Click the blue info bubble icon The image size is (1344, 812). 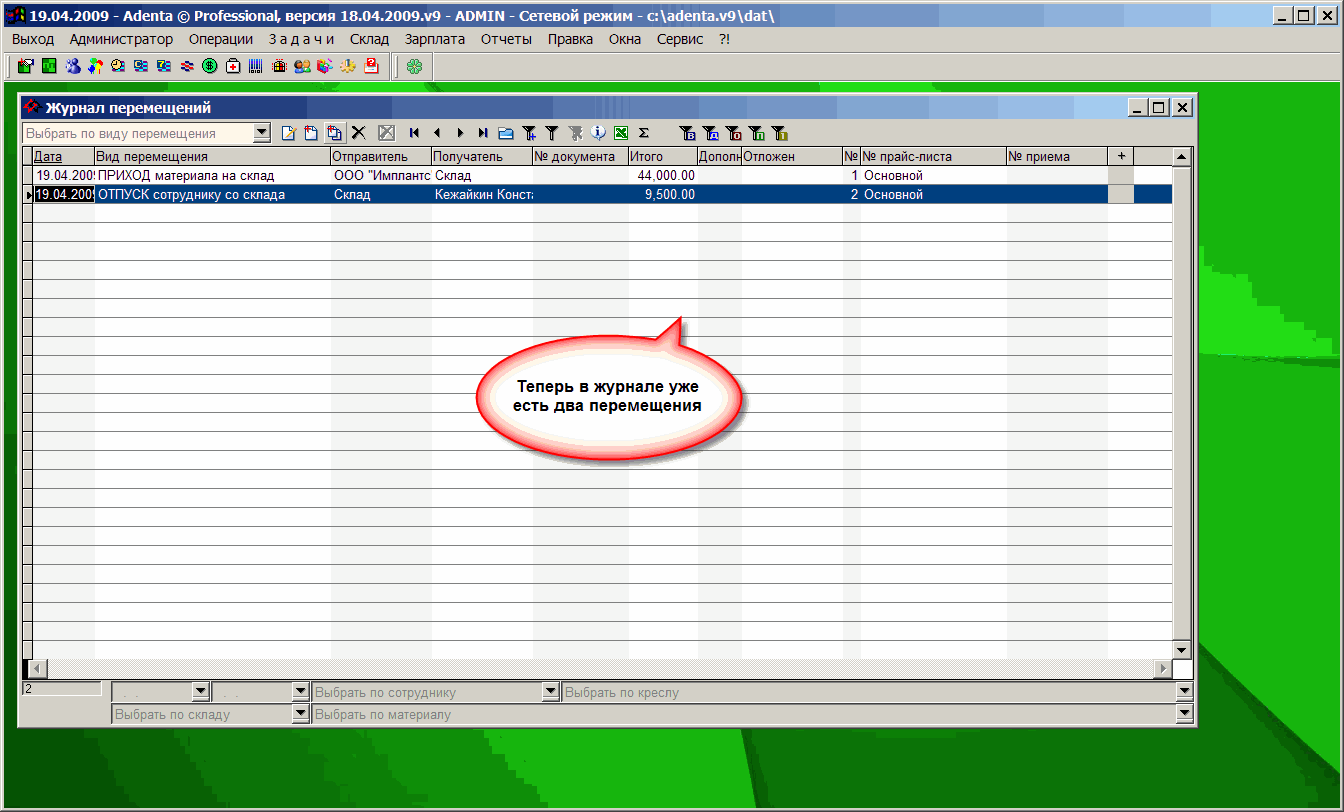tap(598, 132)
